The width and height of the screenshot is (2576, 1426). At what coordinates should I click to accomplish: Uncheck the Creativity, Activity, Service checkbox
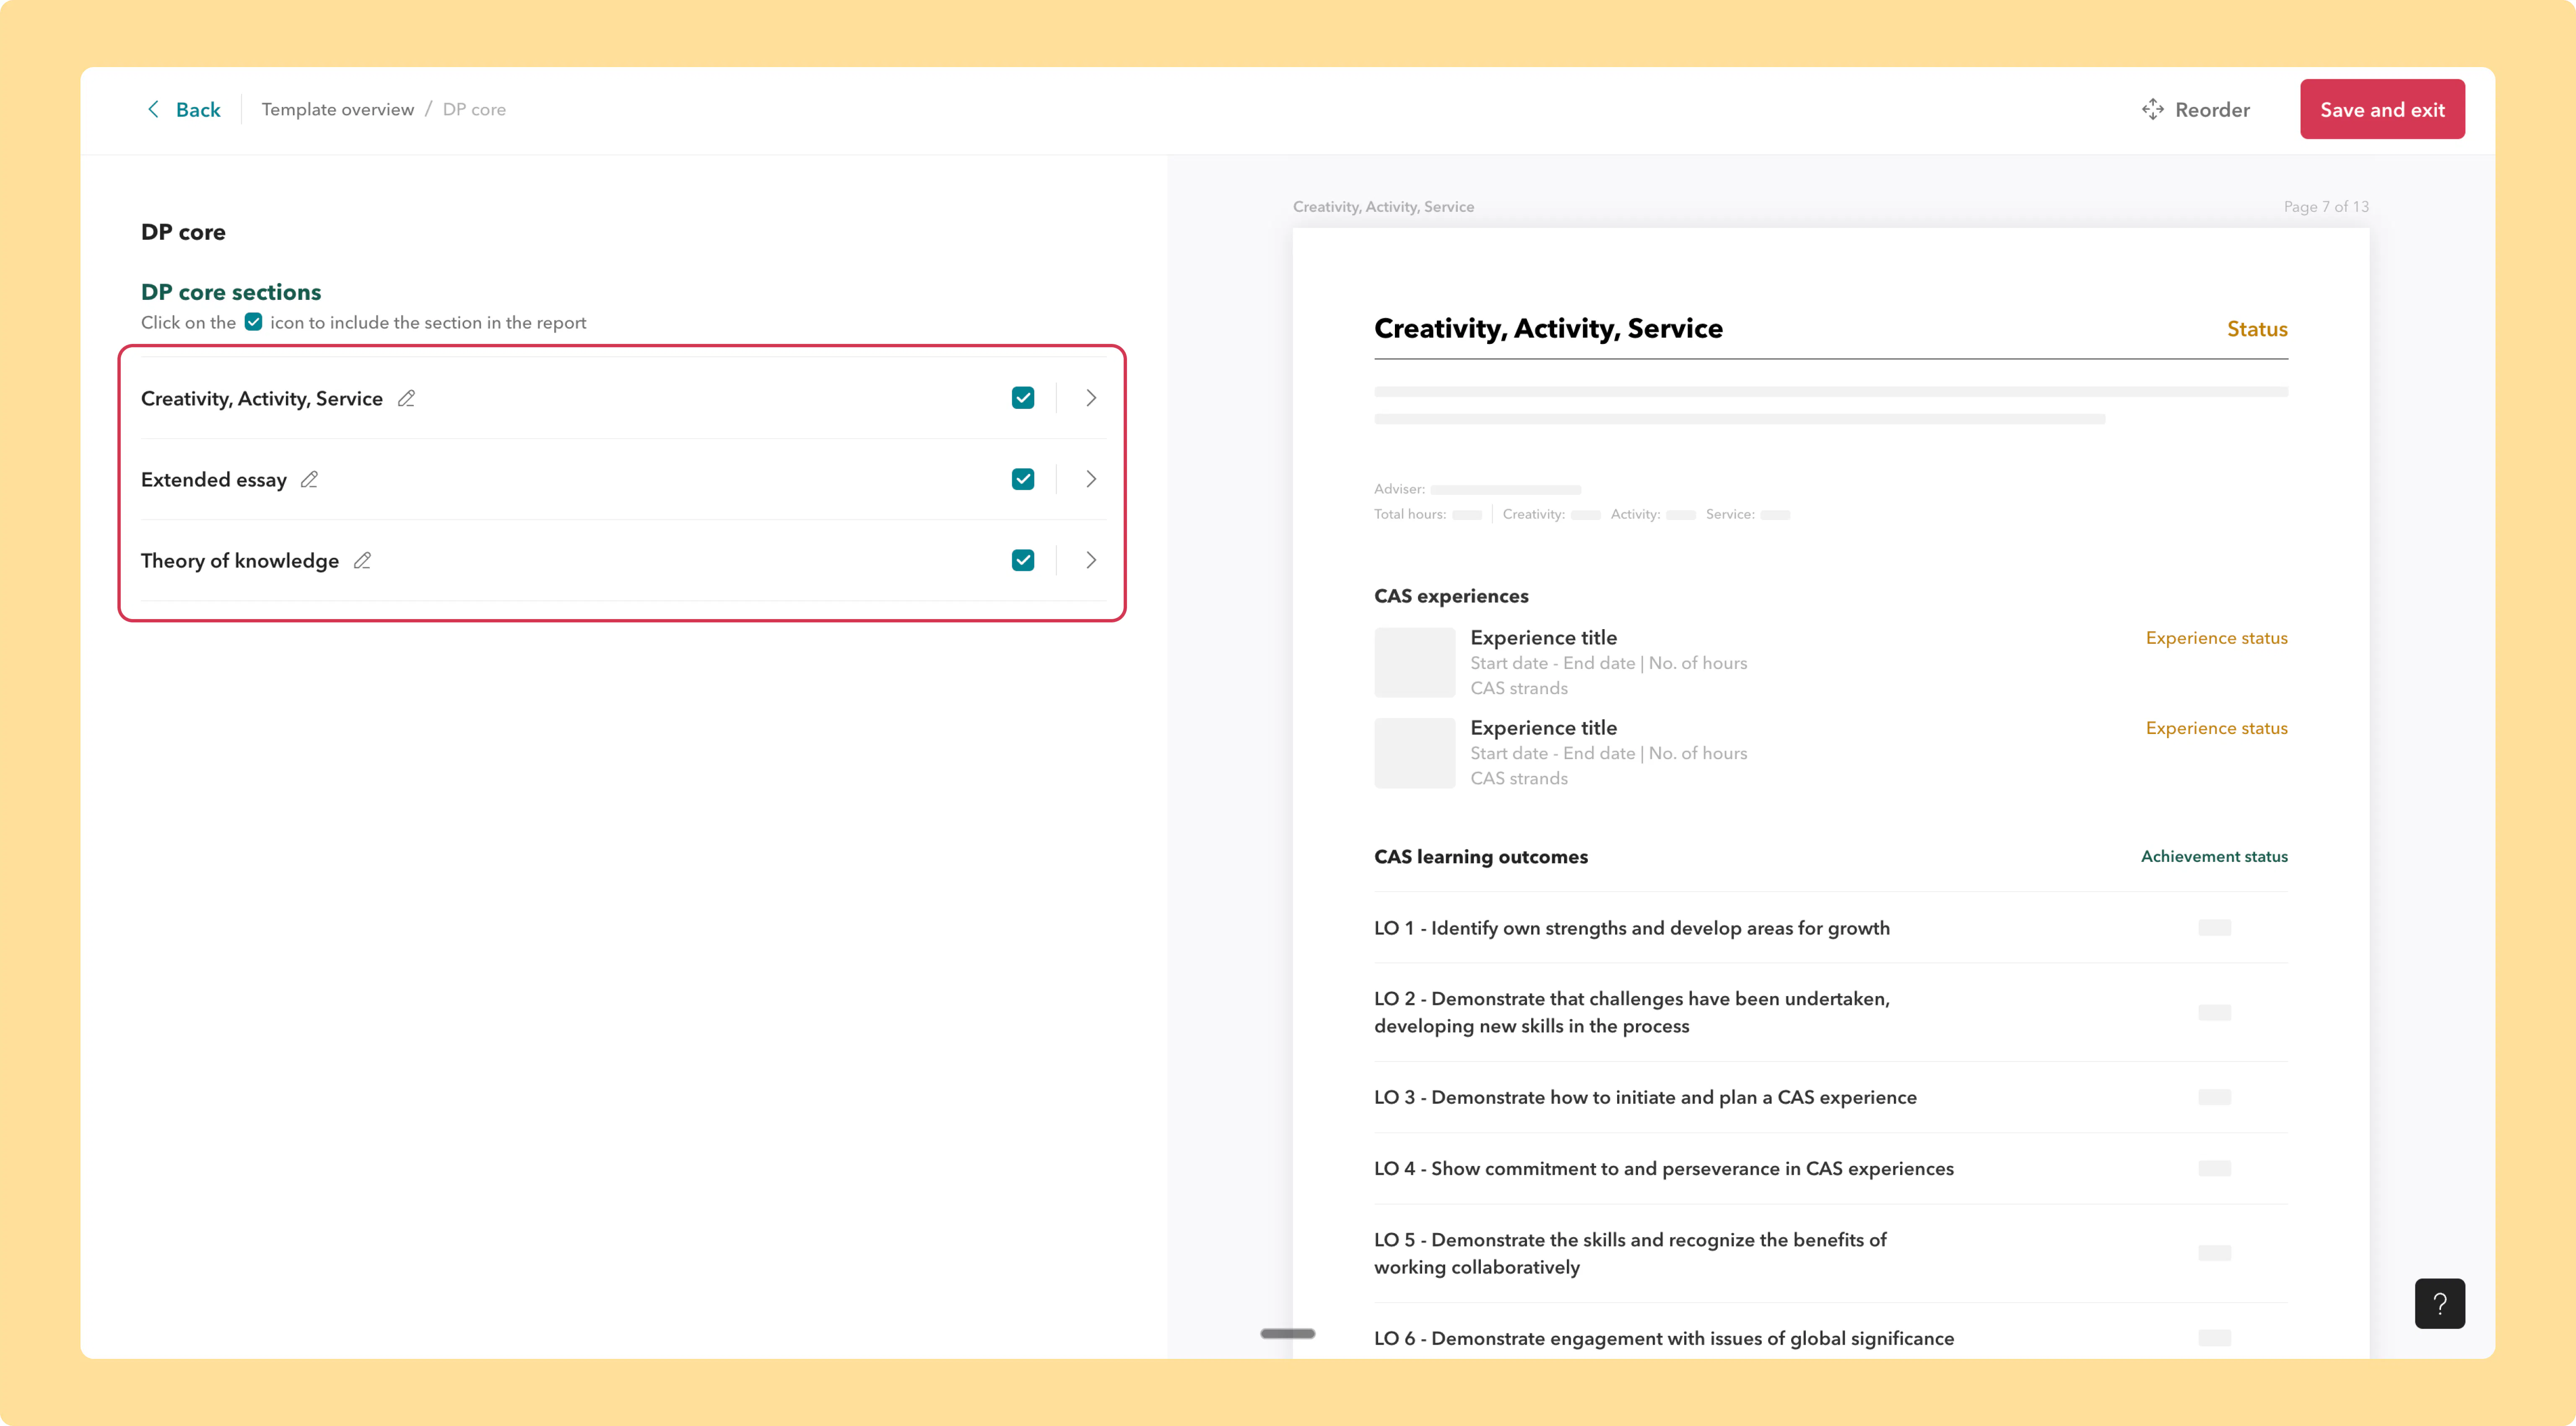(x=1023, y=398)
